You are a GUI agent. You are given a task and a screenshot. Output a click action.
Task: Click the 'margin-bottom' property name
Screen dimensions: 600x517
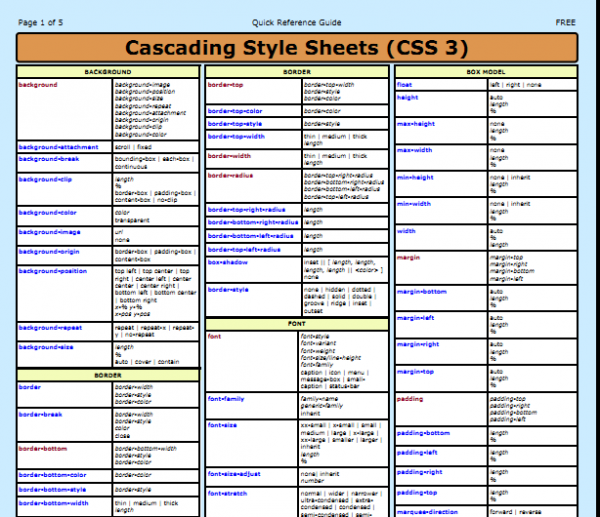(x=422, y=292)
